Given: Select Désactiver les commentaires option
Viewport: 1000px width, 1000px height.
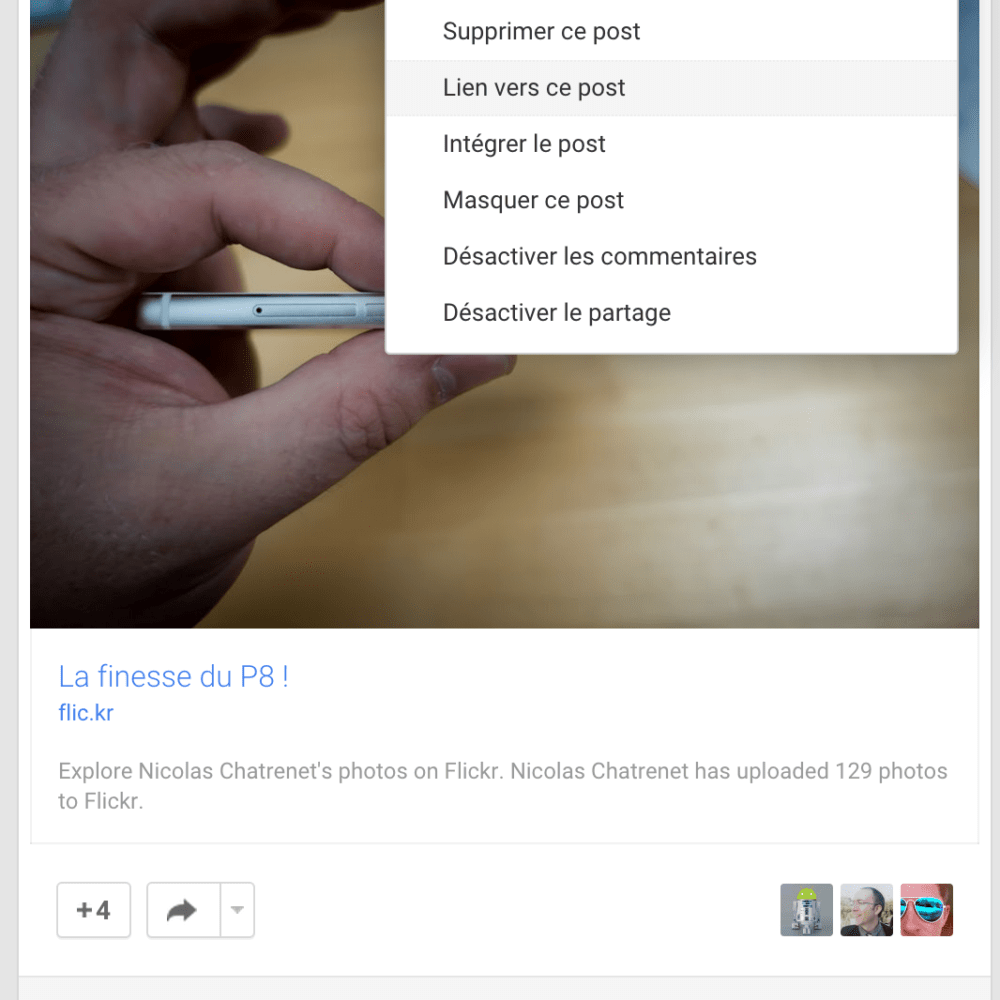Looking at the screenshot, I should (671, 256).
